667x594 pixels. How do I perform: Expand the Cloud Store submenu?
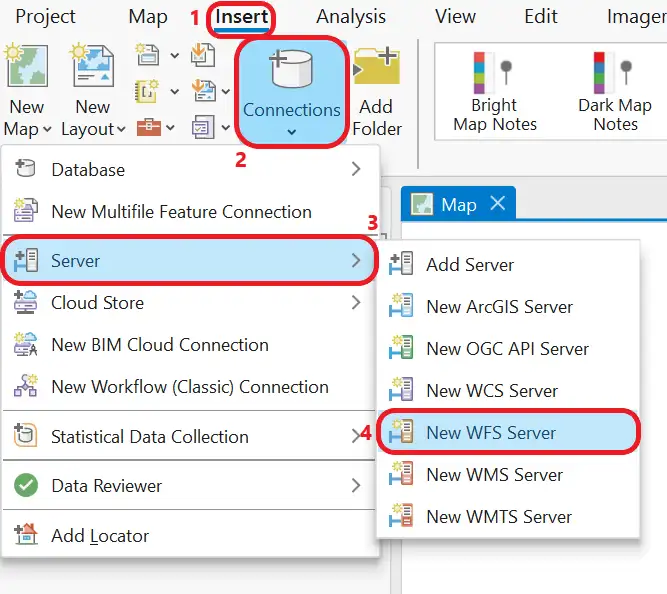point(356,303)
